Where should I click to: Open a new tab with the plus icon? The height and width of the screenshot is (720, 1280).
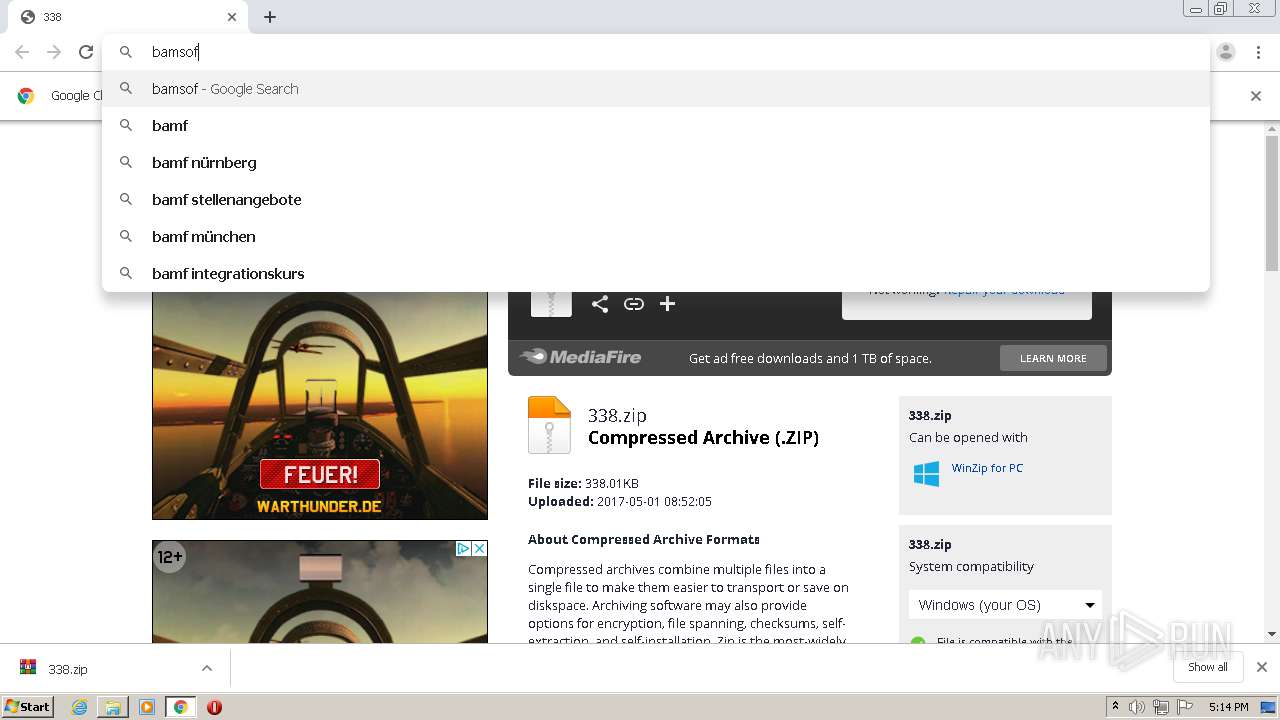[x=270, y=17]
